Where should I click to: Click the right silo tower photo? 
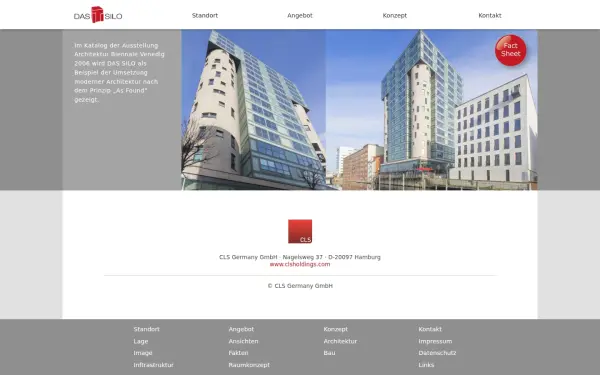point(432,110)
